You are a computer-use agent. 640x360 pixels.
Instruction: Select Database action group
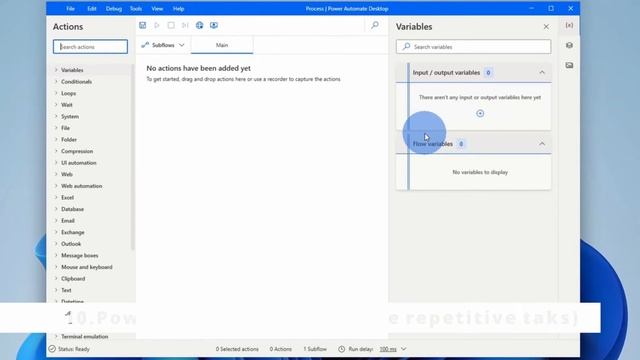72,209
